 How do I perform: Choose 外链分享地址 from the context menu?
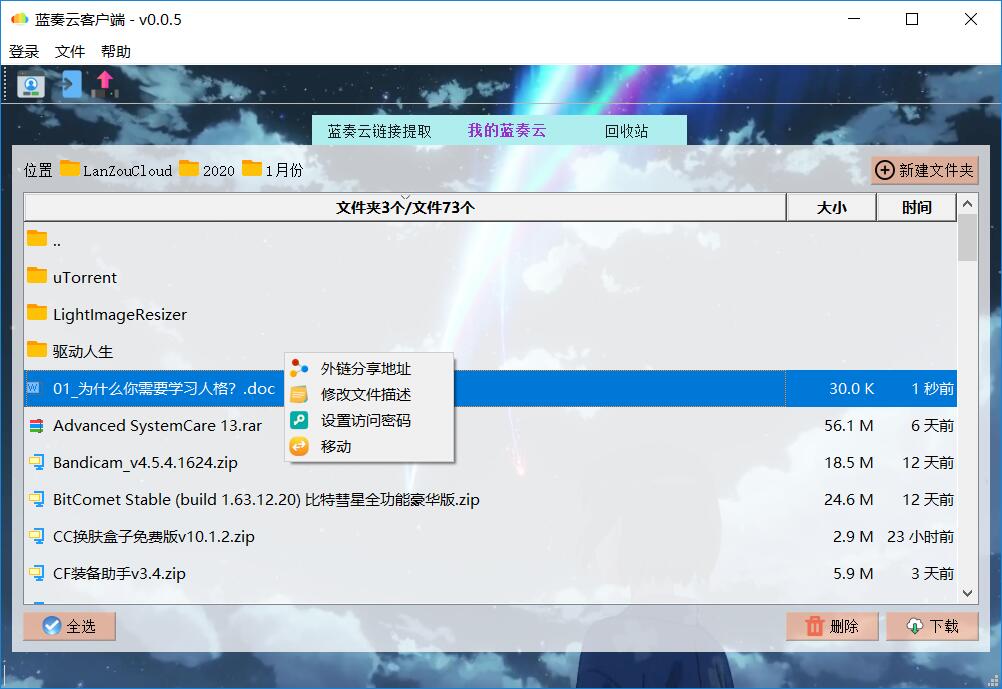tap(365, 369)
